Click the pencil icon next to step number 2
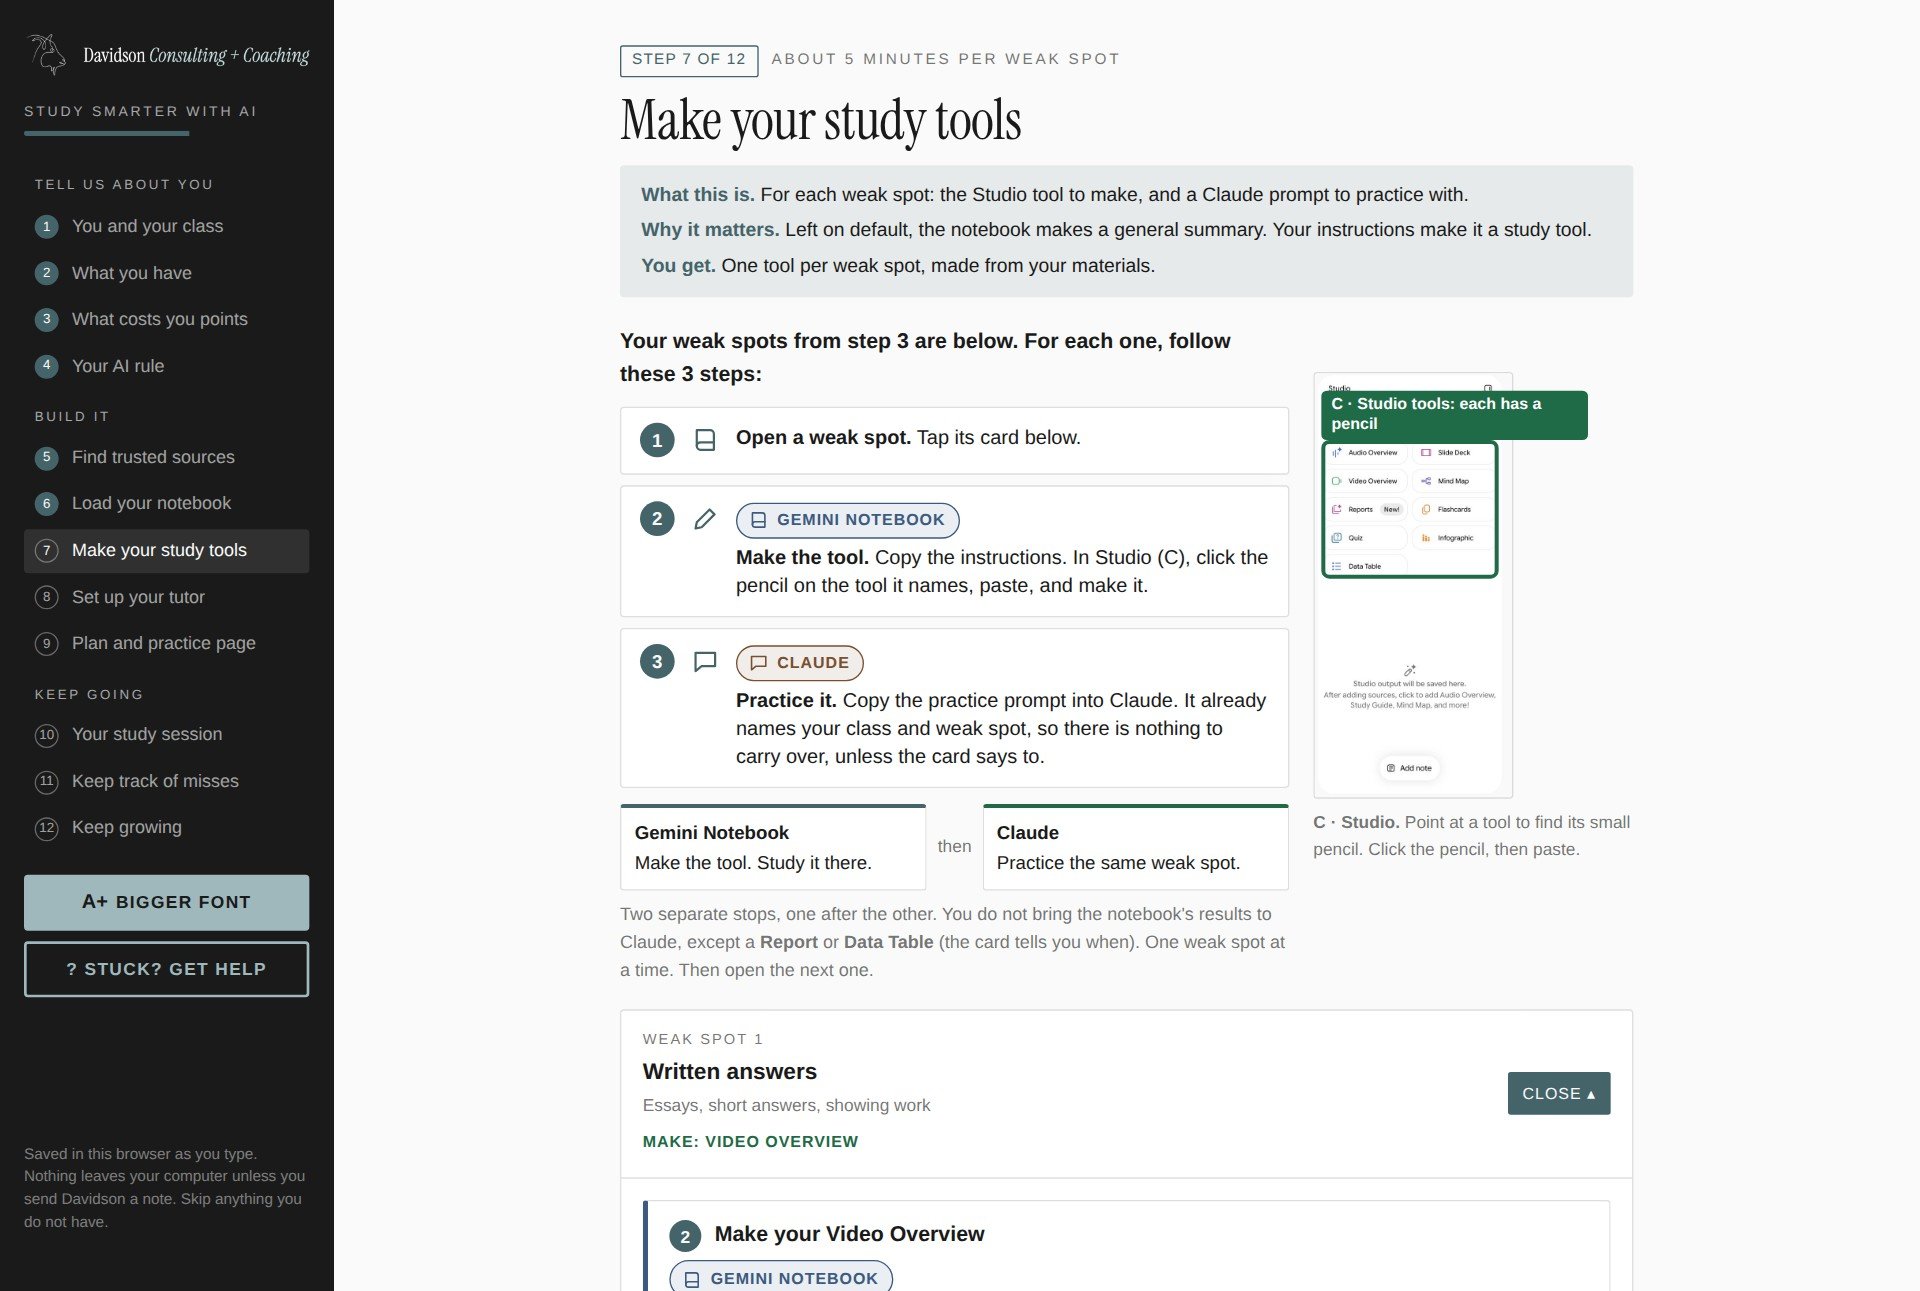 click(x=705, y=519)
